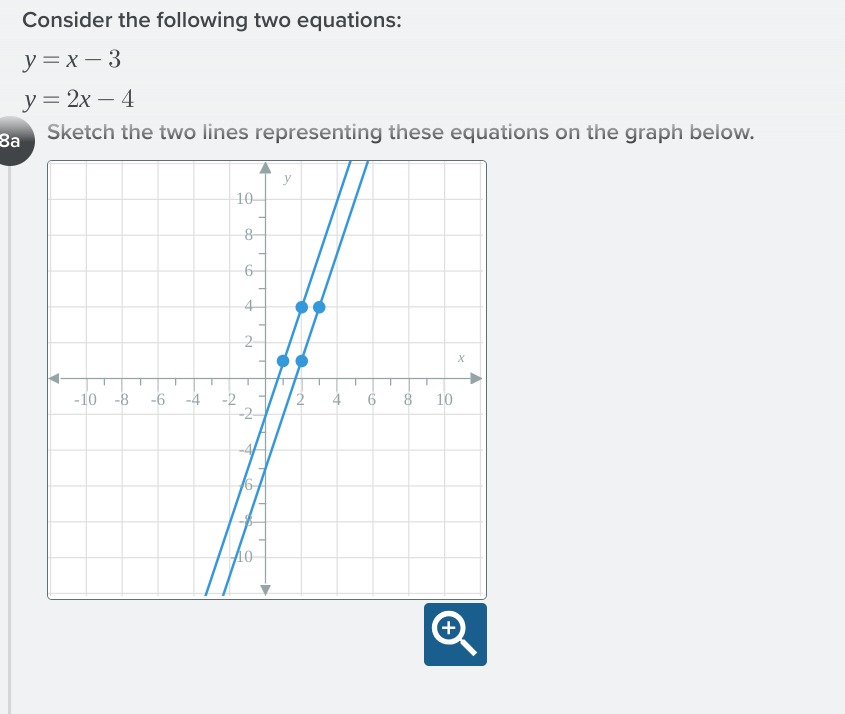This screenshot has height=714, width=845.
Task: Click the x axis letter label
Action: (x=461, y=358)
